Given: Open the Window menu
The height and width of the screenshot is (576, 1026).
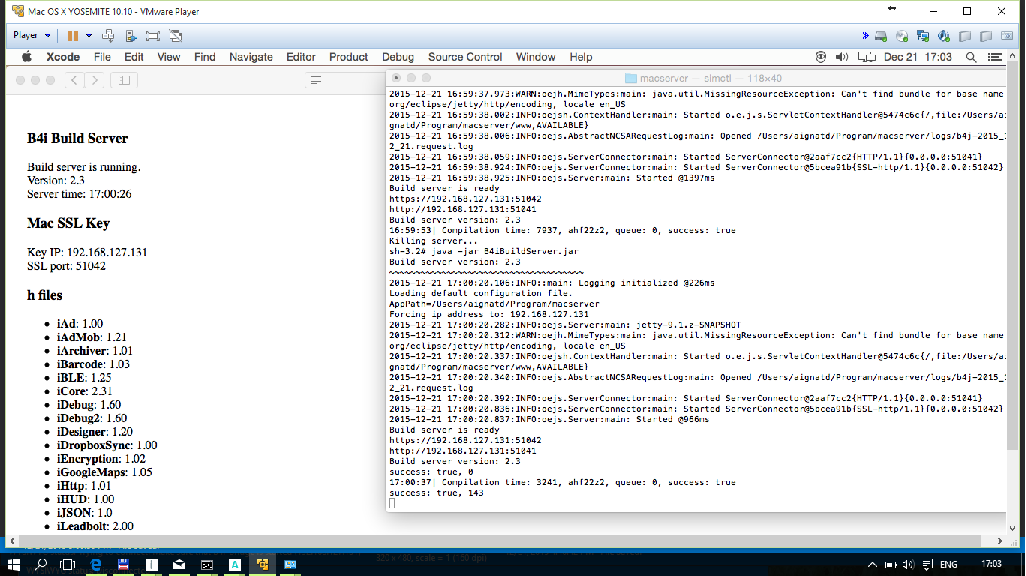Looking at the screenshot, I should pos(535,57).
